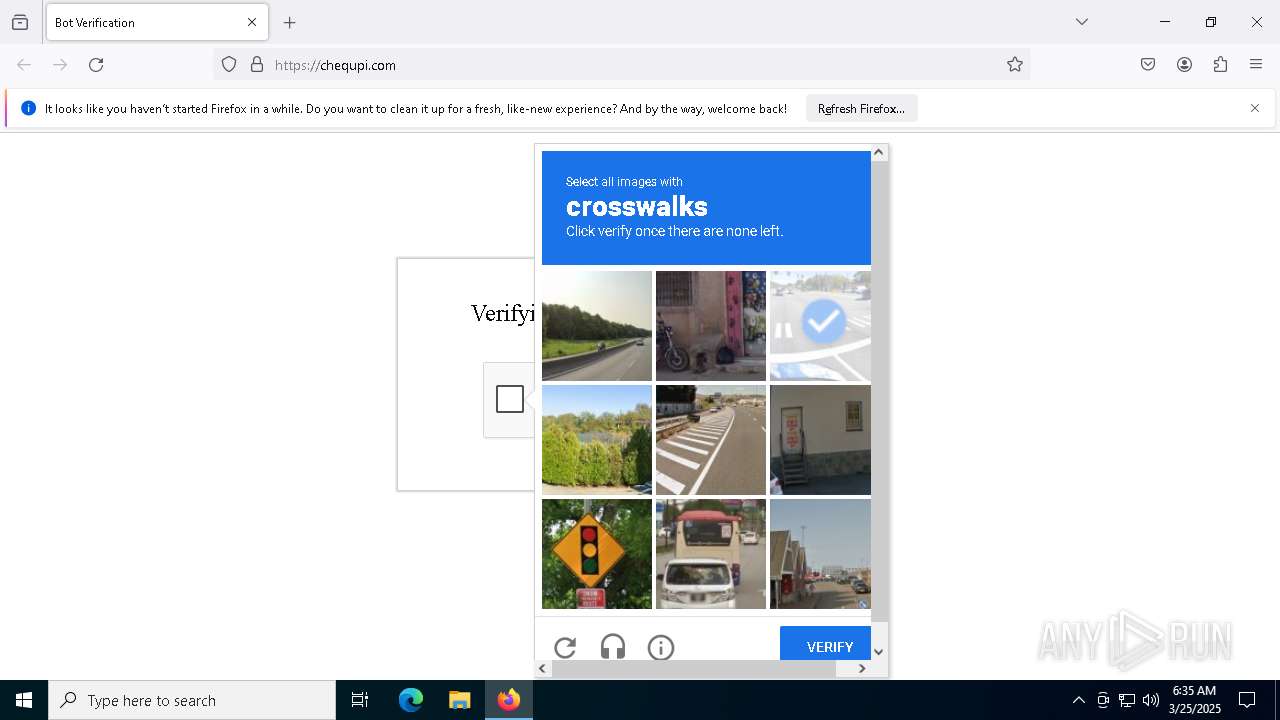Viewport: 1280px width, 720px height.
Task: Launch Microsoft Edge from the taskbar
Action: click(411, 700)
